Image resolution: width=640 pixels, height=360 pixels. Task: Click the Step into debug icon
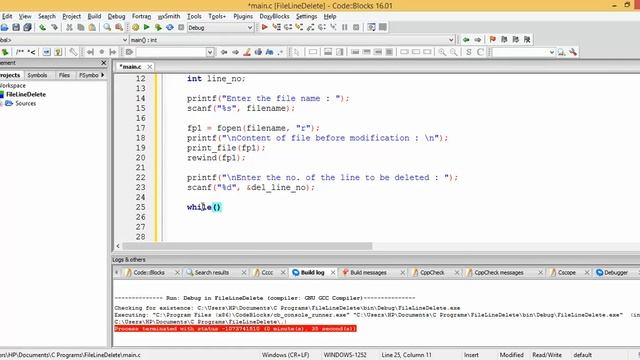click(299, 27)
